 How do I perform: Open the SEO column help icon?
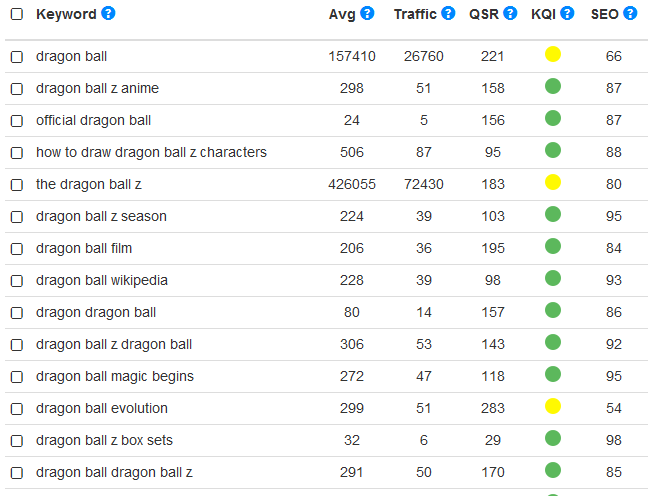tap(630, 13)
